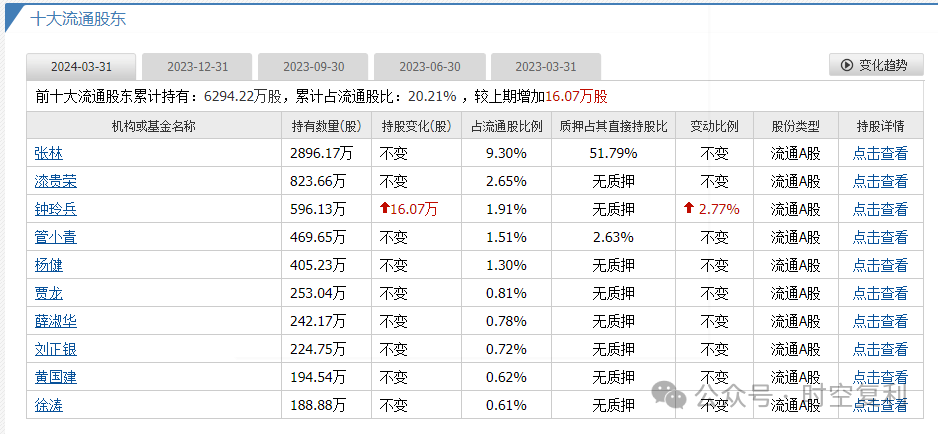Select the 9.30% share ratio
The image size is (938, 434).
pyautogui.click(x=506, y=153)
